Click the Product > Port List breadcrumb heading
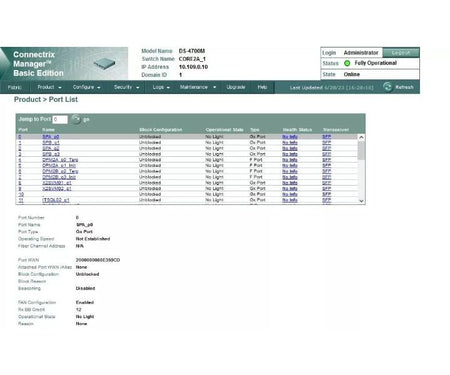This screenshot has height=375, width=450. coord(46,99)
